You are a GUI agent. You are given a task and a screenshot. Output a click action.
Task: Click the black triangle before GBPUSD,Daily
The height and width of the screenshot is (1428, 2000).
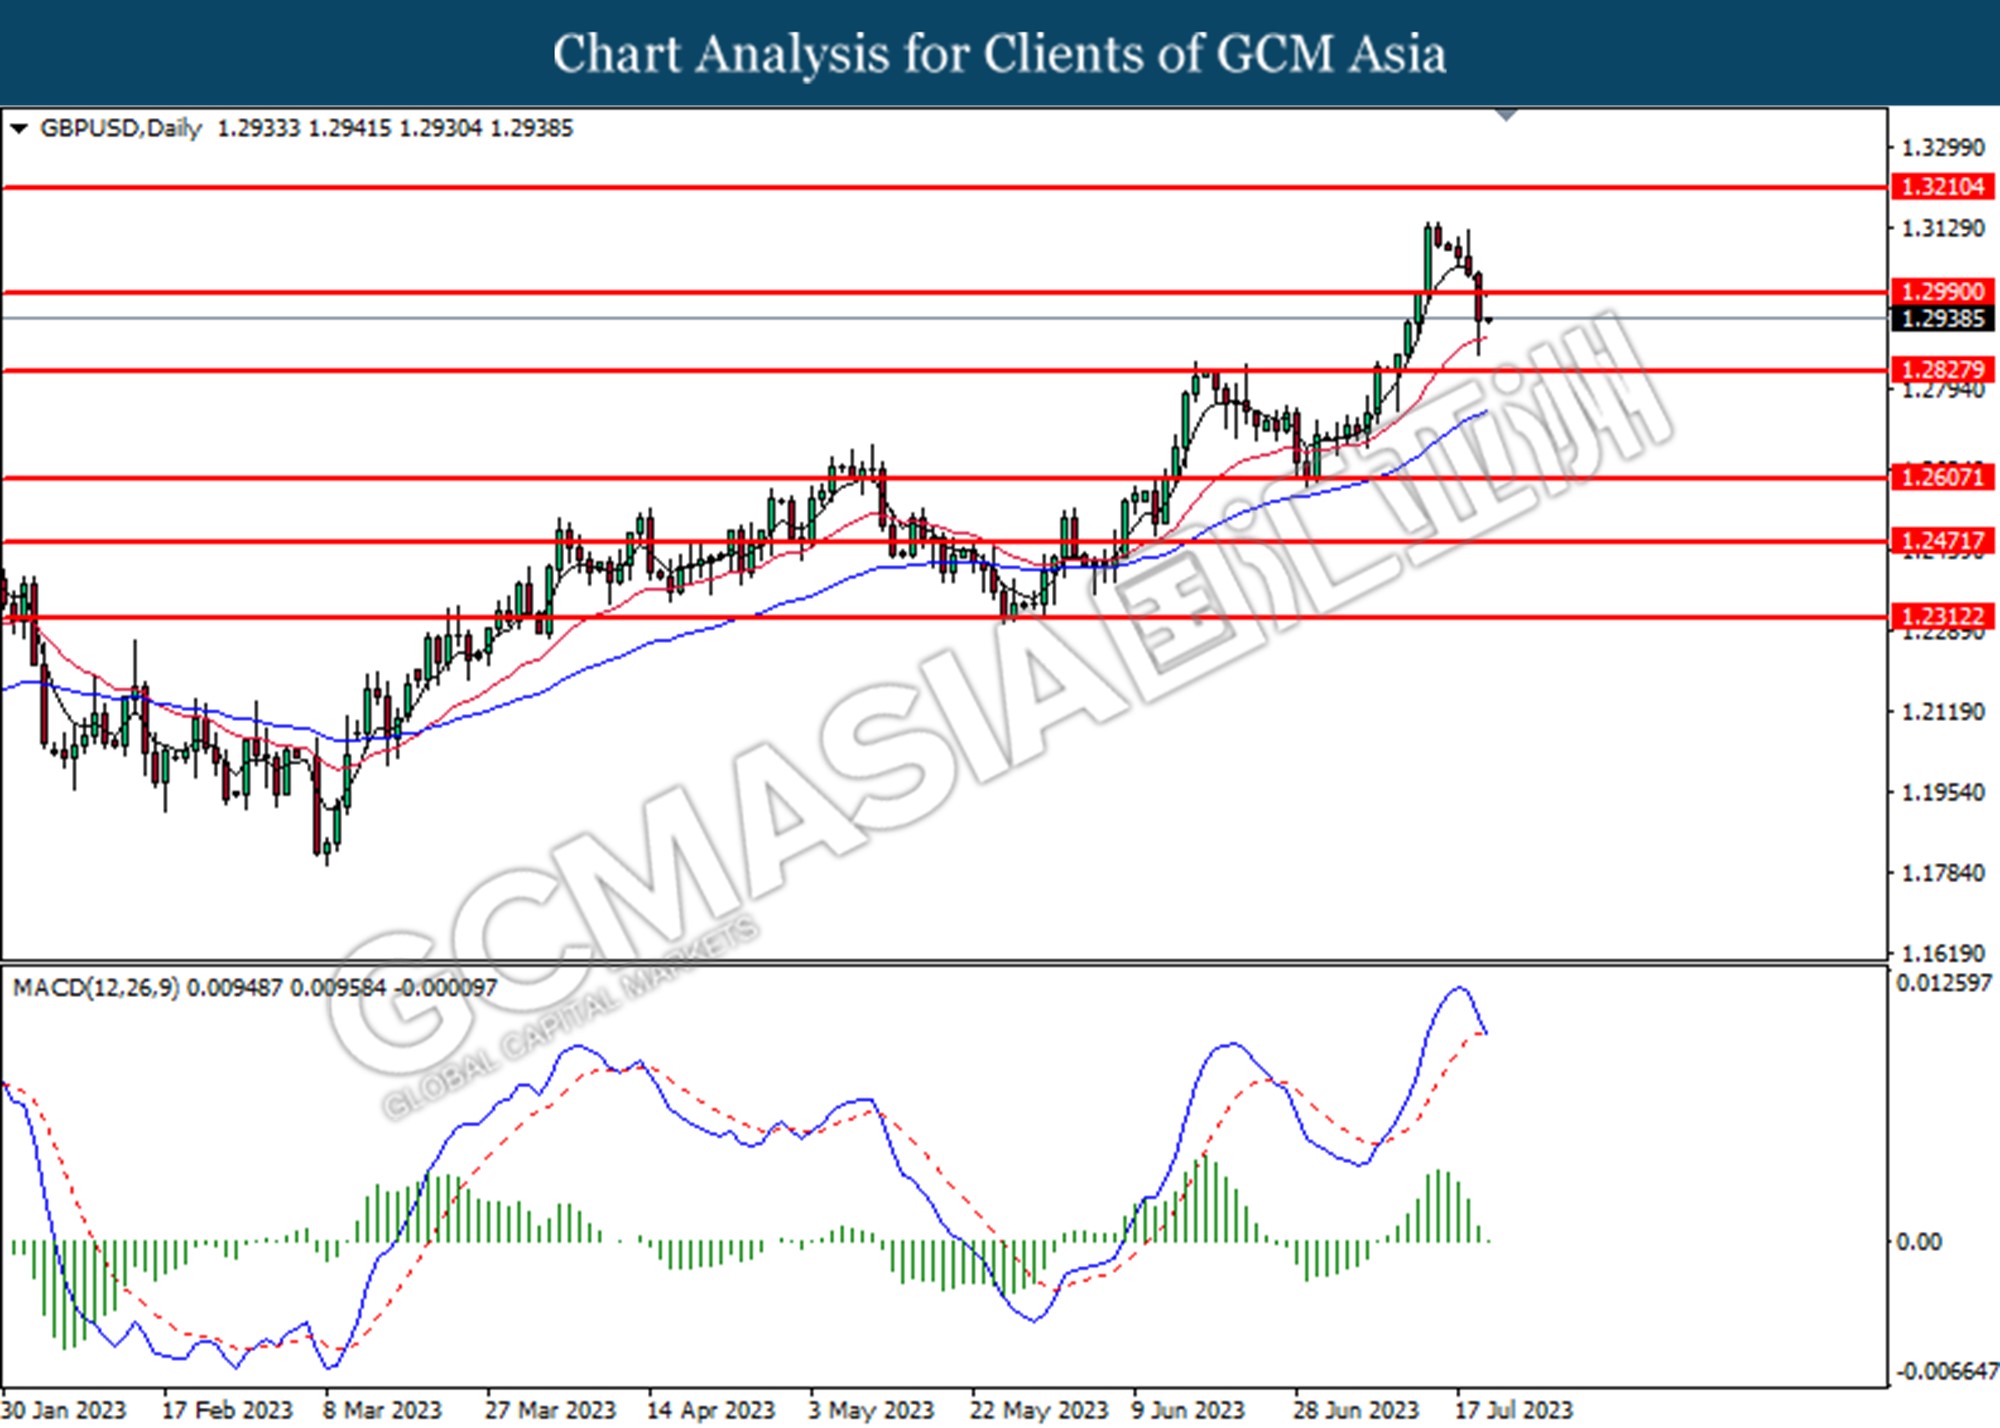18,129
